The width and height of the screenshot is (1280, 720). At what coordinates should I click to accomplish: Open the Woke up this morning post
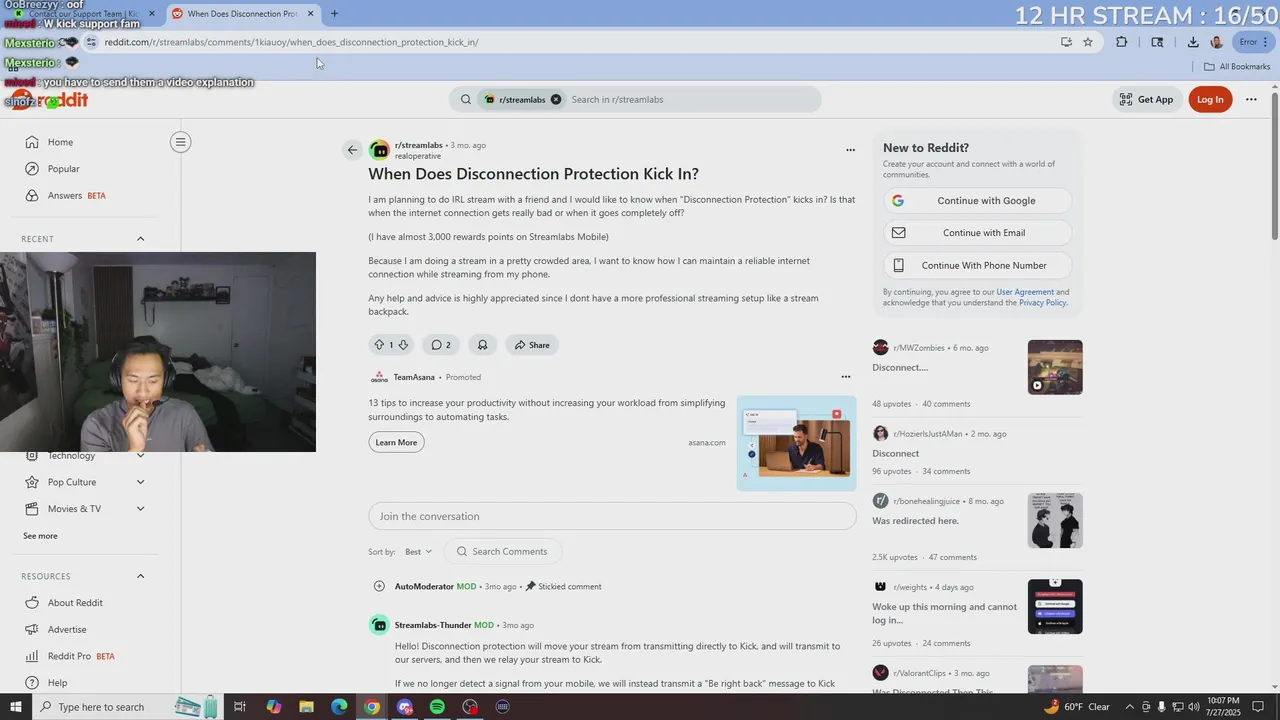tap(944, 613)
